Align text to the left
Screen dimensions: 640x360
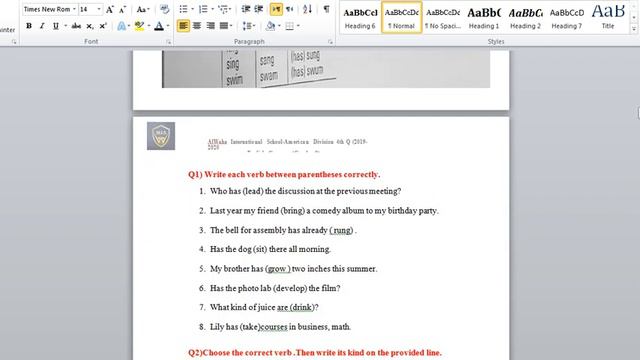click(183, 26)
